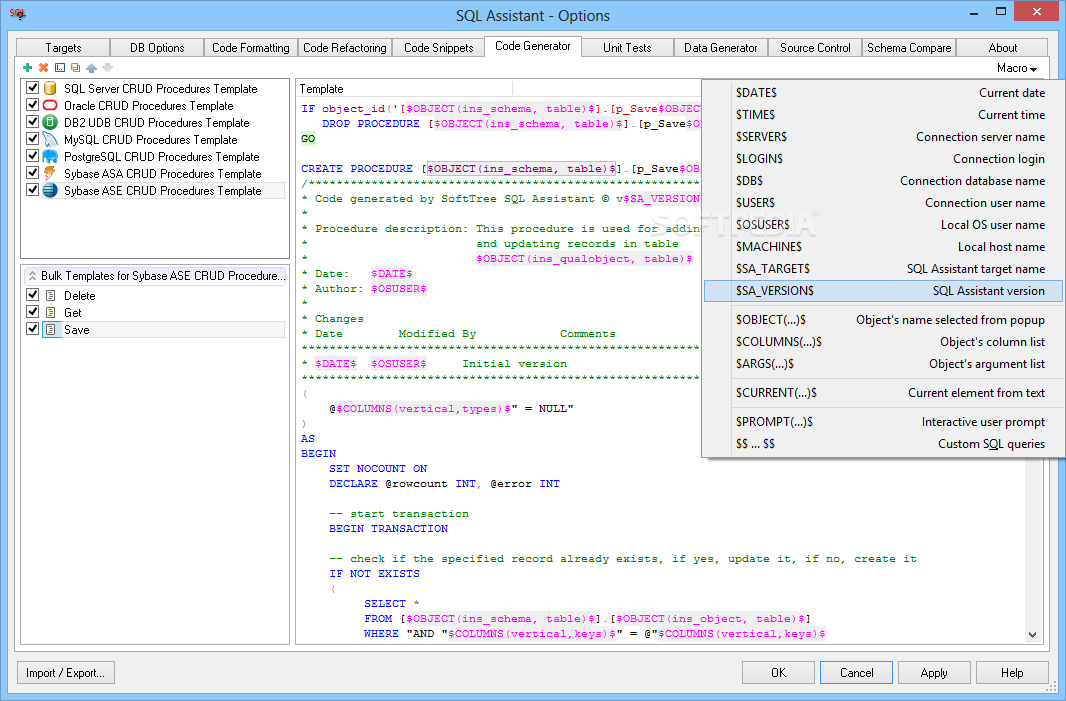
Task: Select the Code Generator tab
Action: (533, 46)
